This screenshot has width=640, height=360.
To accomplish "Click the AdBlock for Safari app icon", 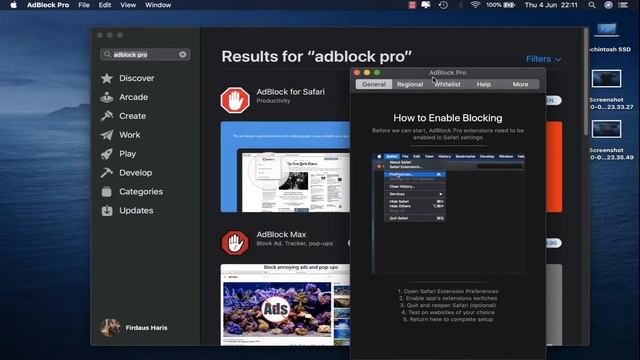I will pos(235,100).
